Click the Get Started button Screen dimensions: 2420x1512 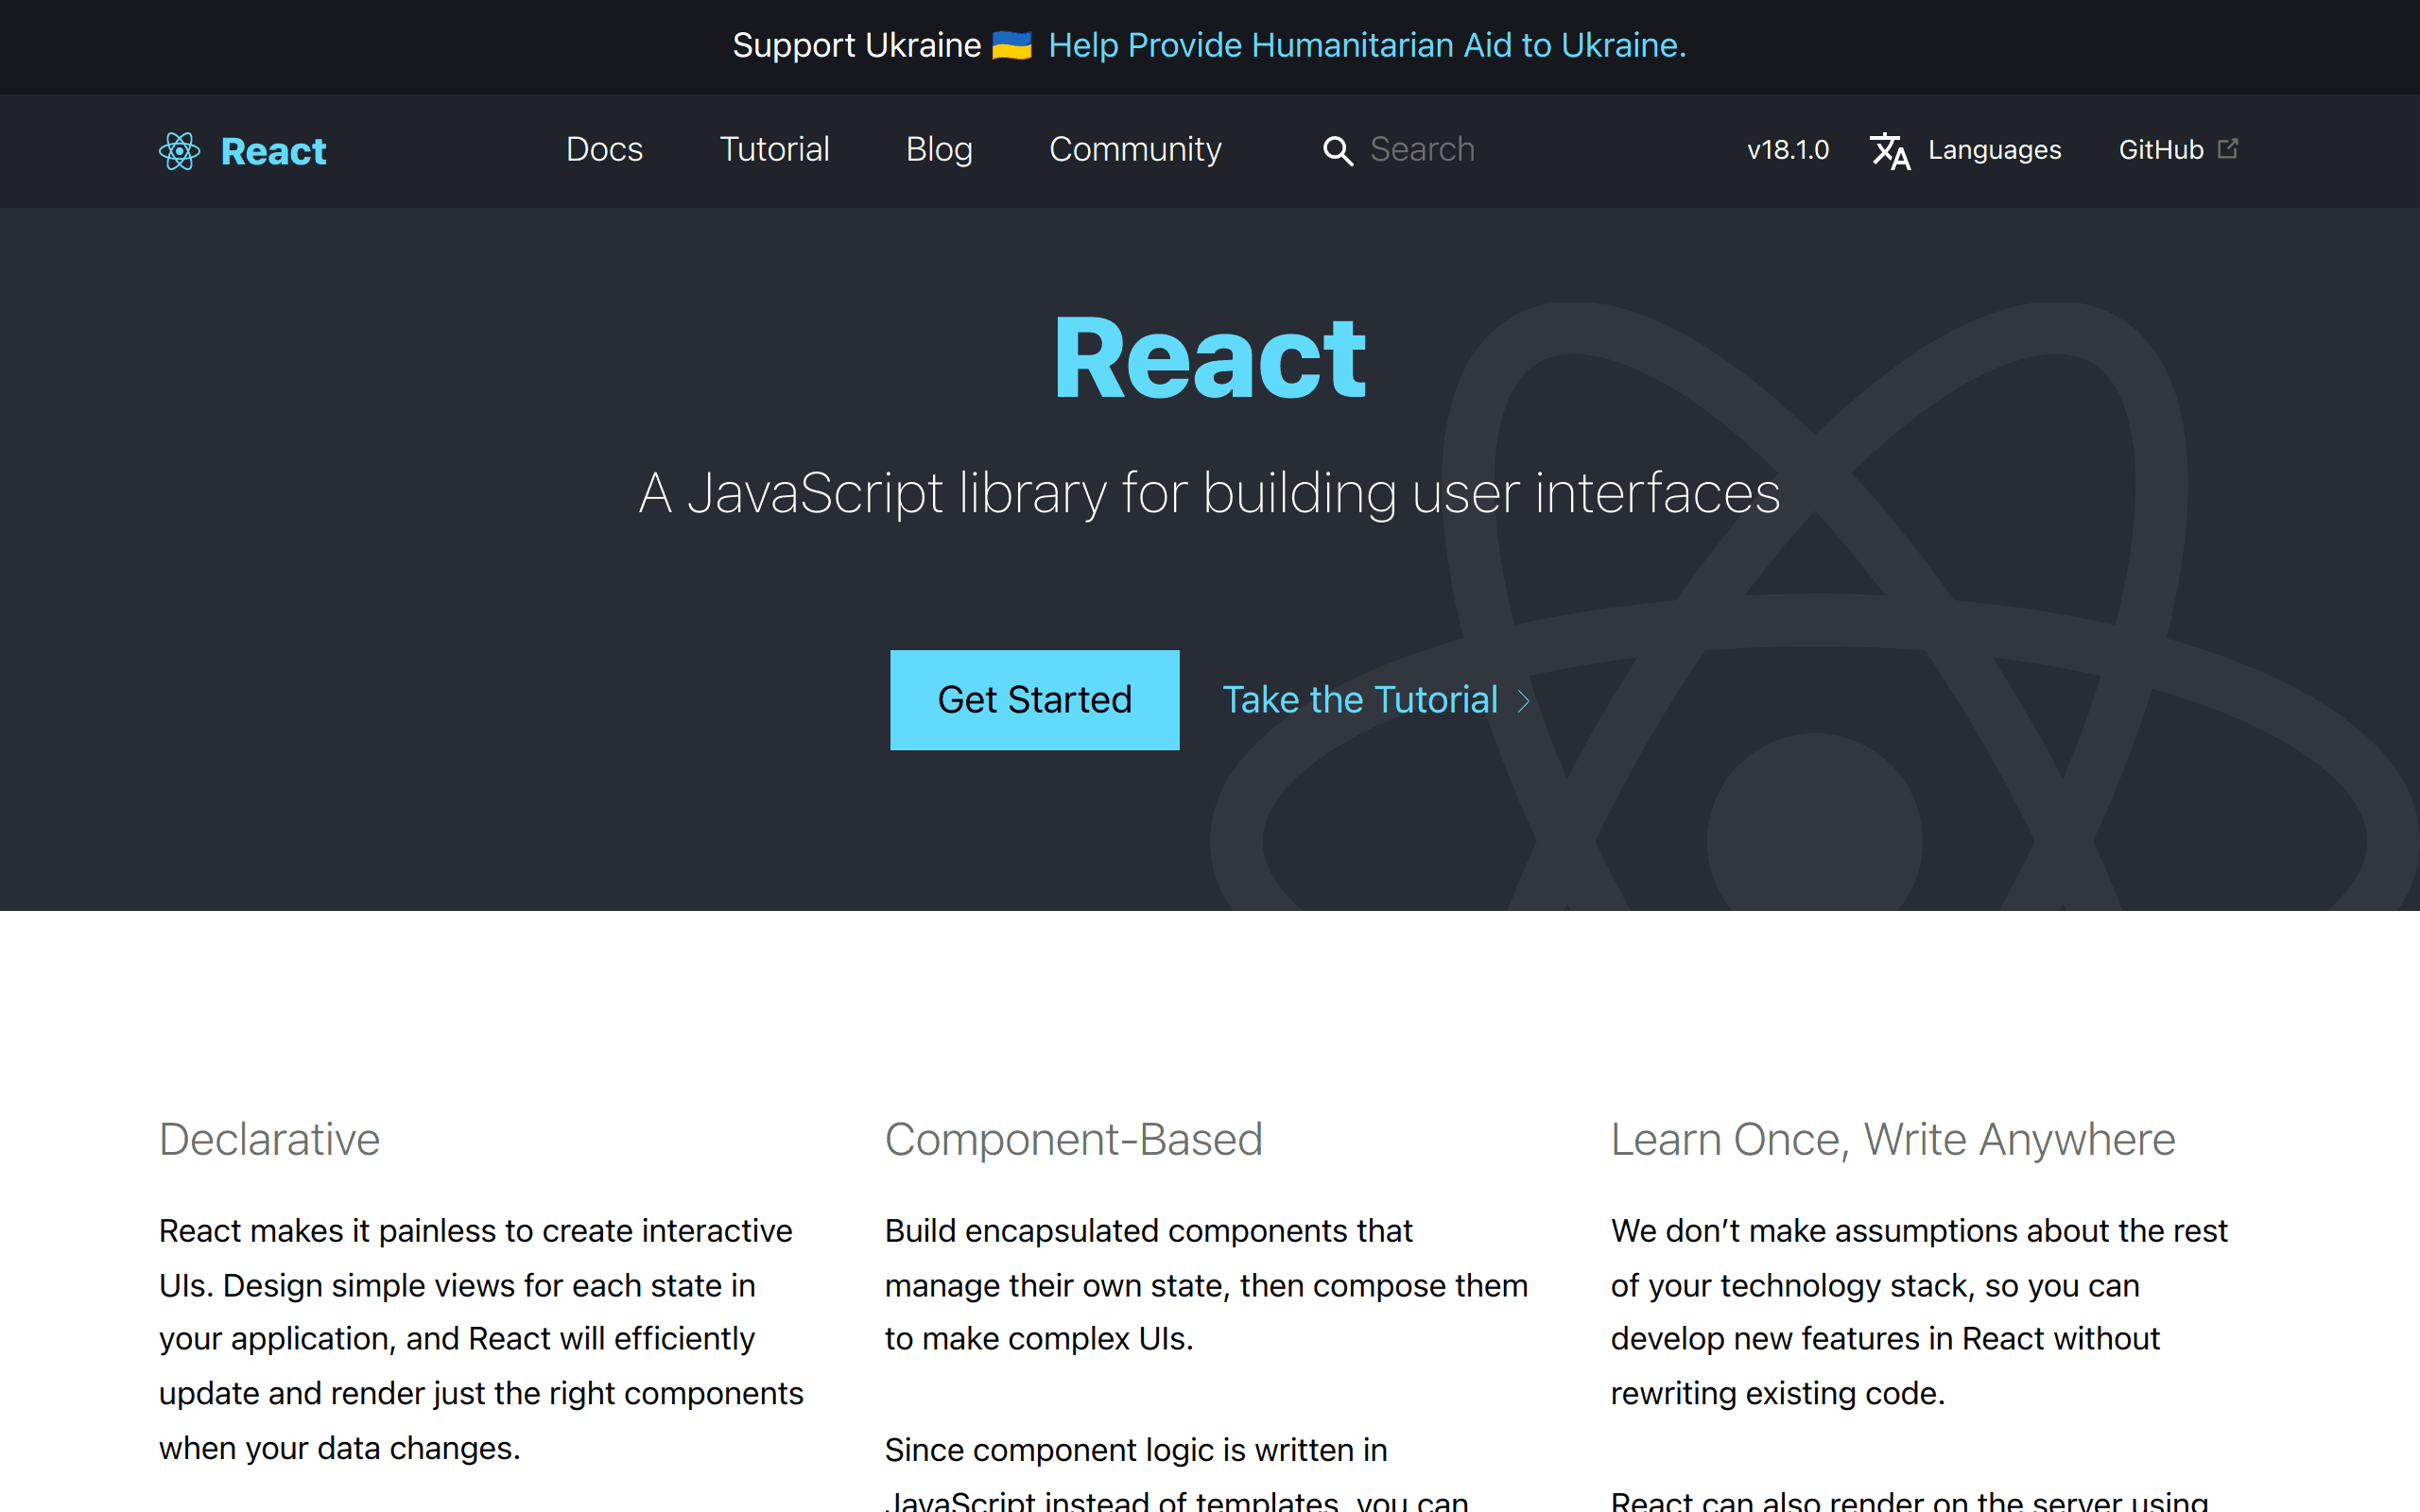pyautogui.click(x=1035, y=700)
